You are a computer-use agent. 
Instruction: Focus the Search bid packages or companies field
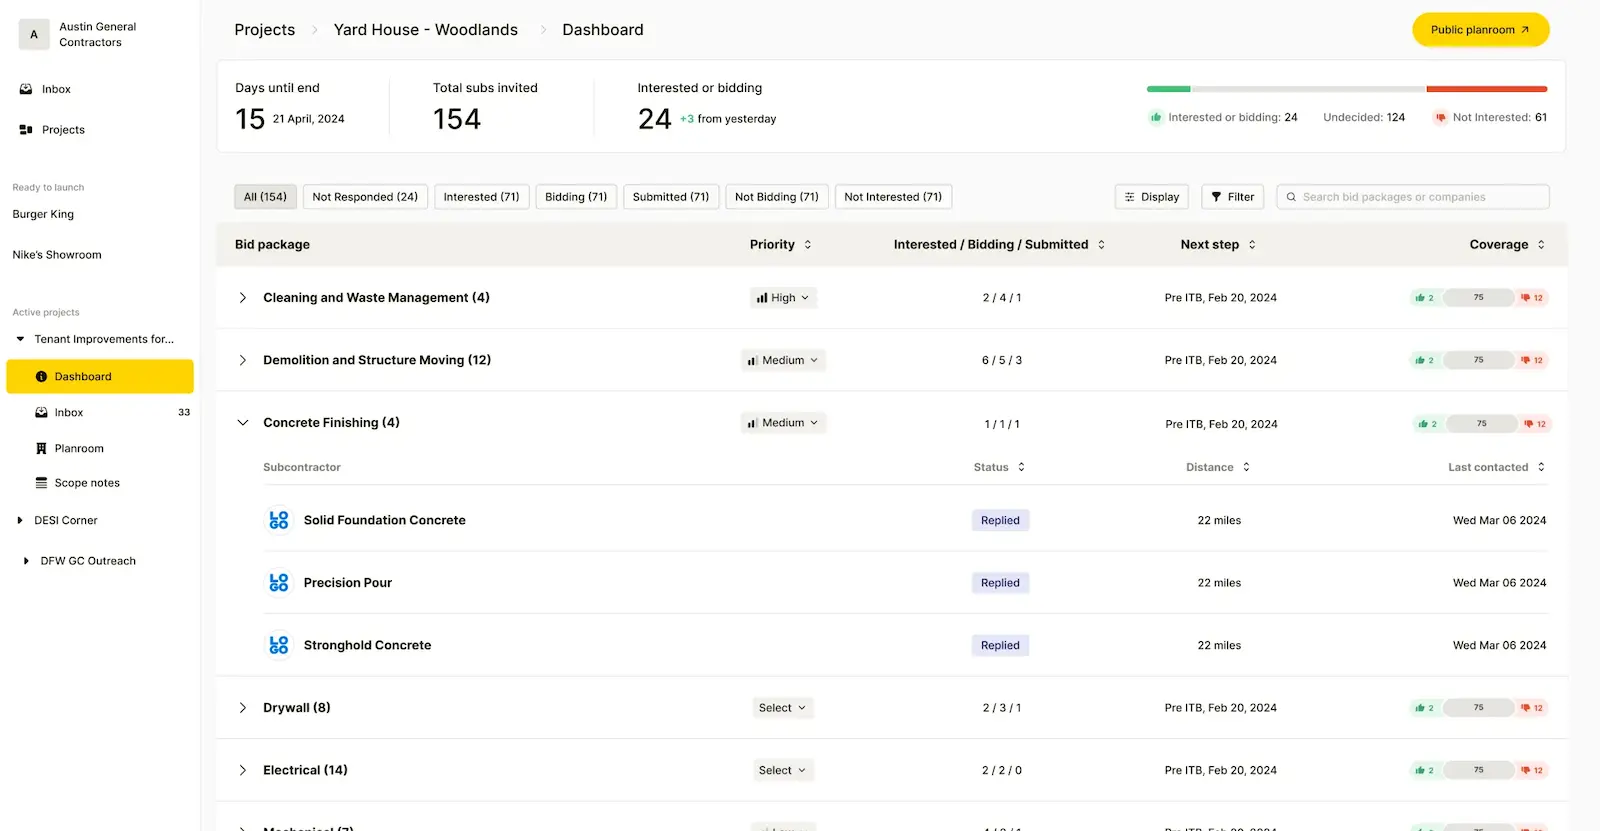(1413, 197)
